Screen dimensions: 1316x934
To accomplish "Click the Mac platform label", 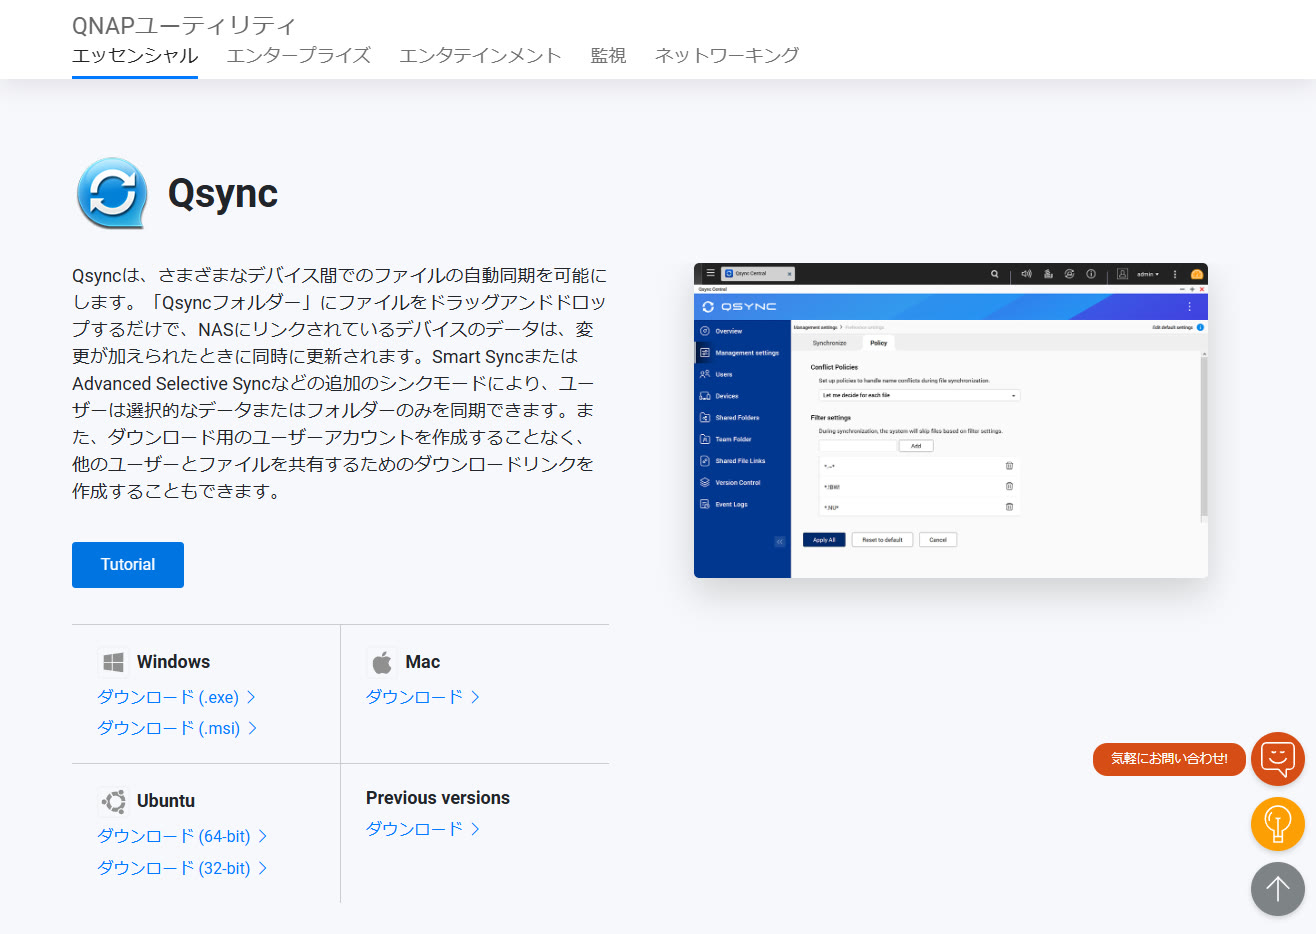I will point(423,662).
